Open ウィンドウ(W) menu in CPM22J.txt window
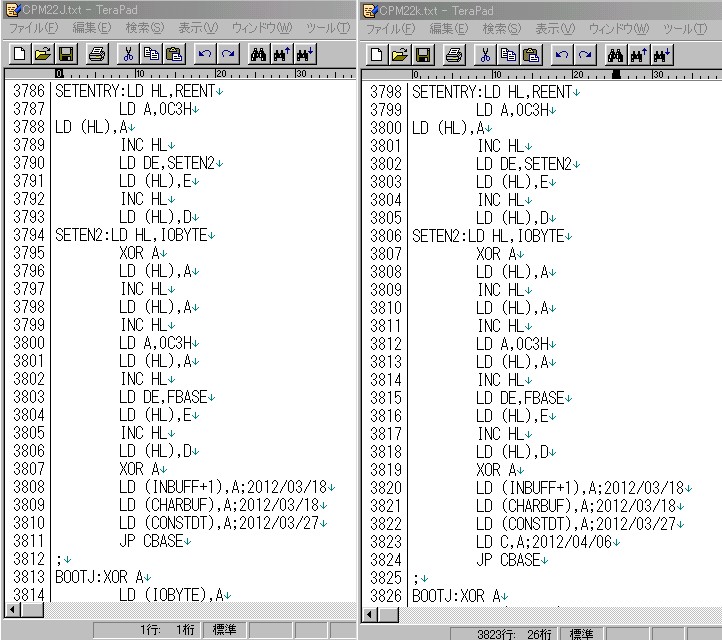Image resolution: width=722 pixels, height=640 pixels. pyautogui.click(x=262, y=28)
